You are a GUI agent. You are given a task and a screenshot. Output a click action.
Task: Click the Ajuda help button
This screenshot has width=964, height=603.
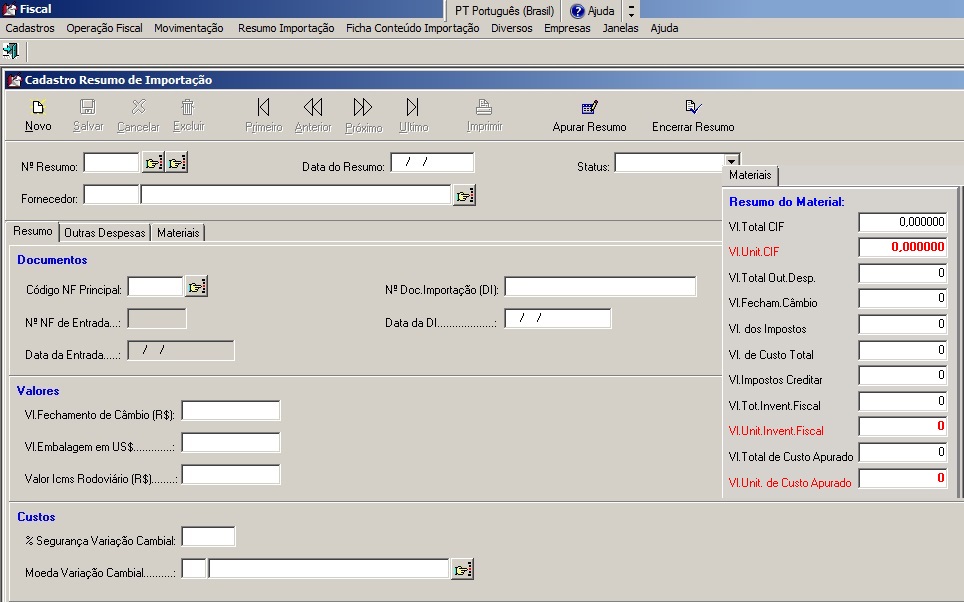(592, 11)
